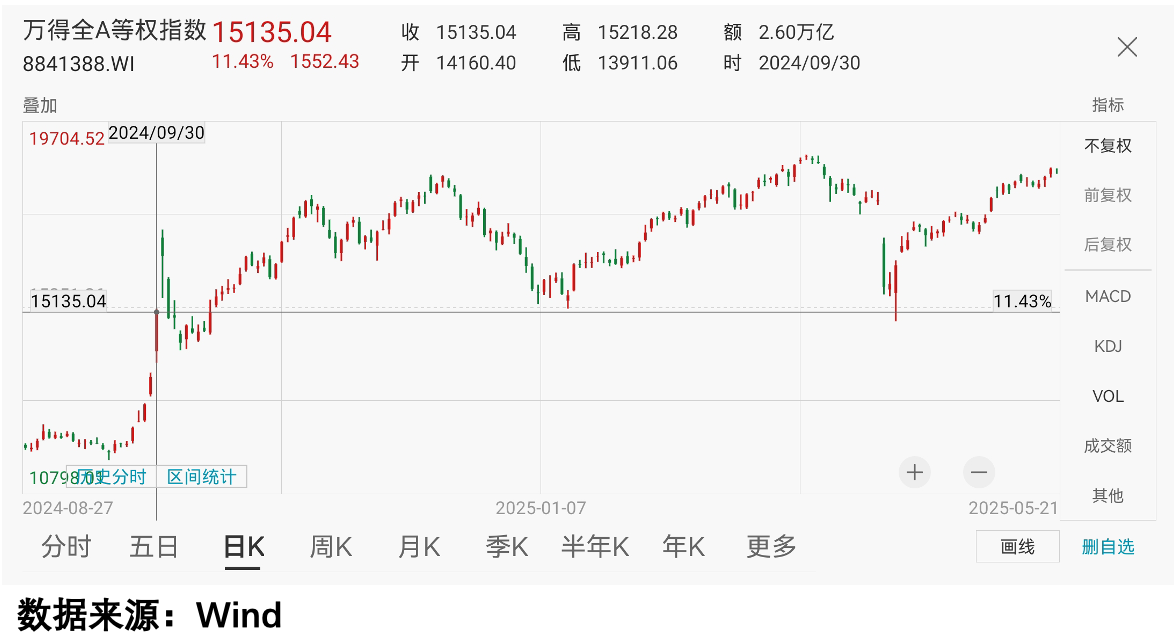Show the MACD indicator

pyautogui.click(x=1108, y=297)
